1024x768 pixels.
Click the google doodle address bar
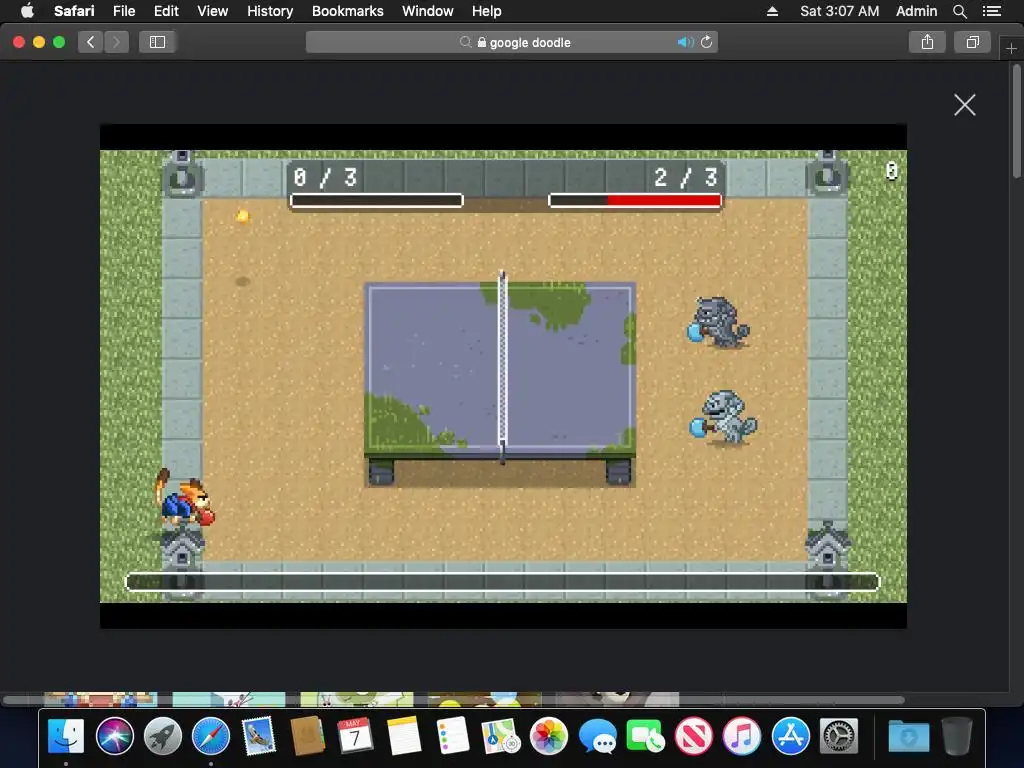click(x=512, y=42)
